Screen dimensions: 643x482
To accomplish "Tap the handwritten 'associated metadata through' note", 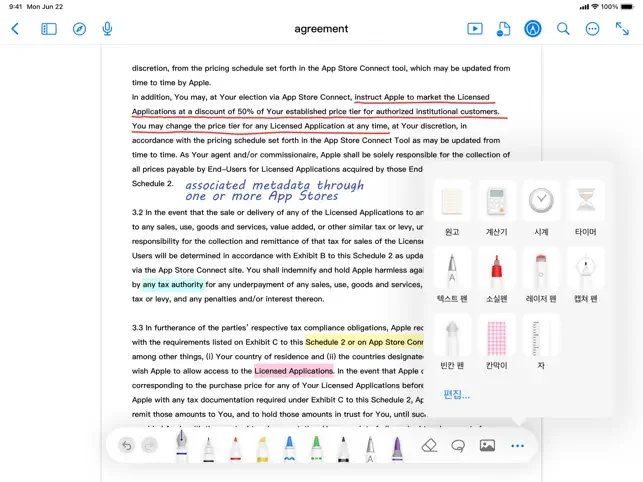I will [274, 185].
